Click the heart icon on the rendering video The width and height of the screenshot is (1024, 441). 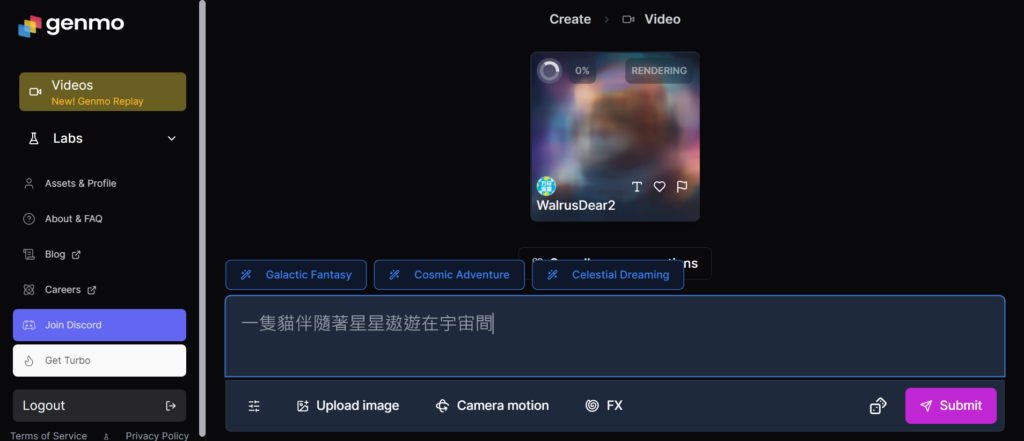click(x=660, y=187)
